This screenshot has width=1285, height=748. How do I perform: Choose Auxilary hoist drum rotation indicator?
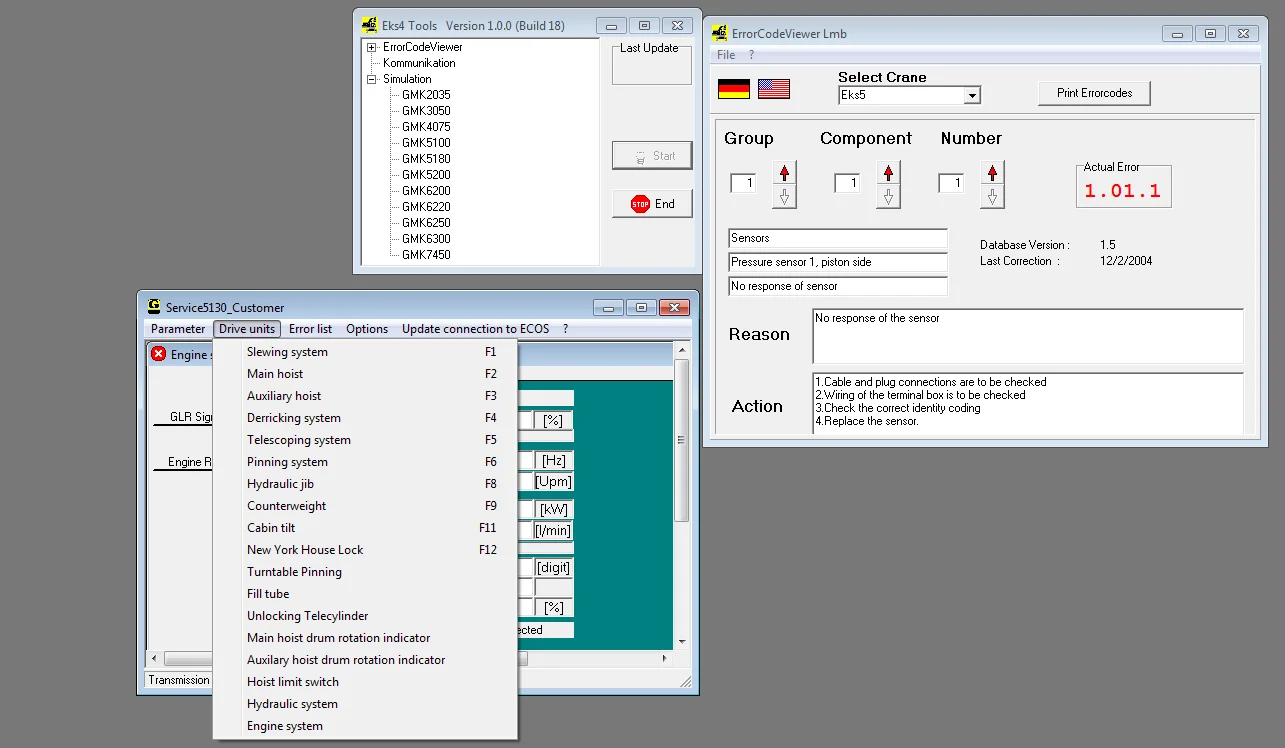pos(365,660)
